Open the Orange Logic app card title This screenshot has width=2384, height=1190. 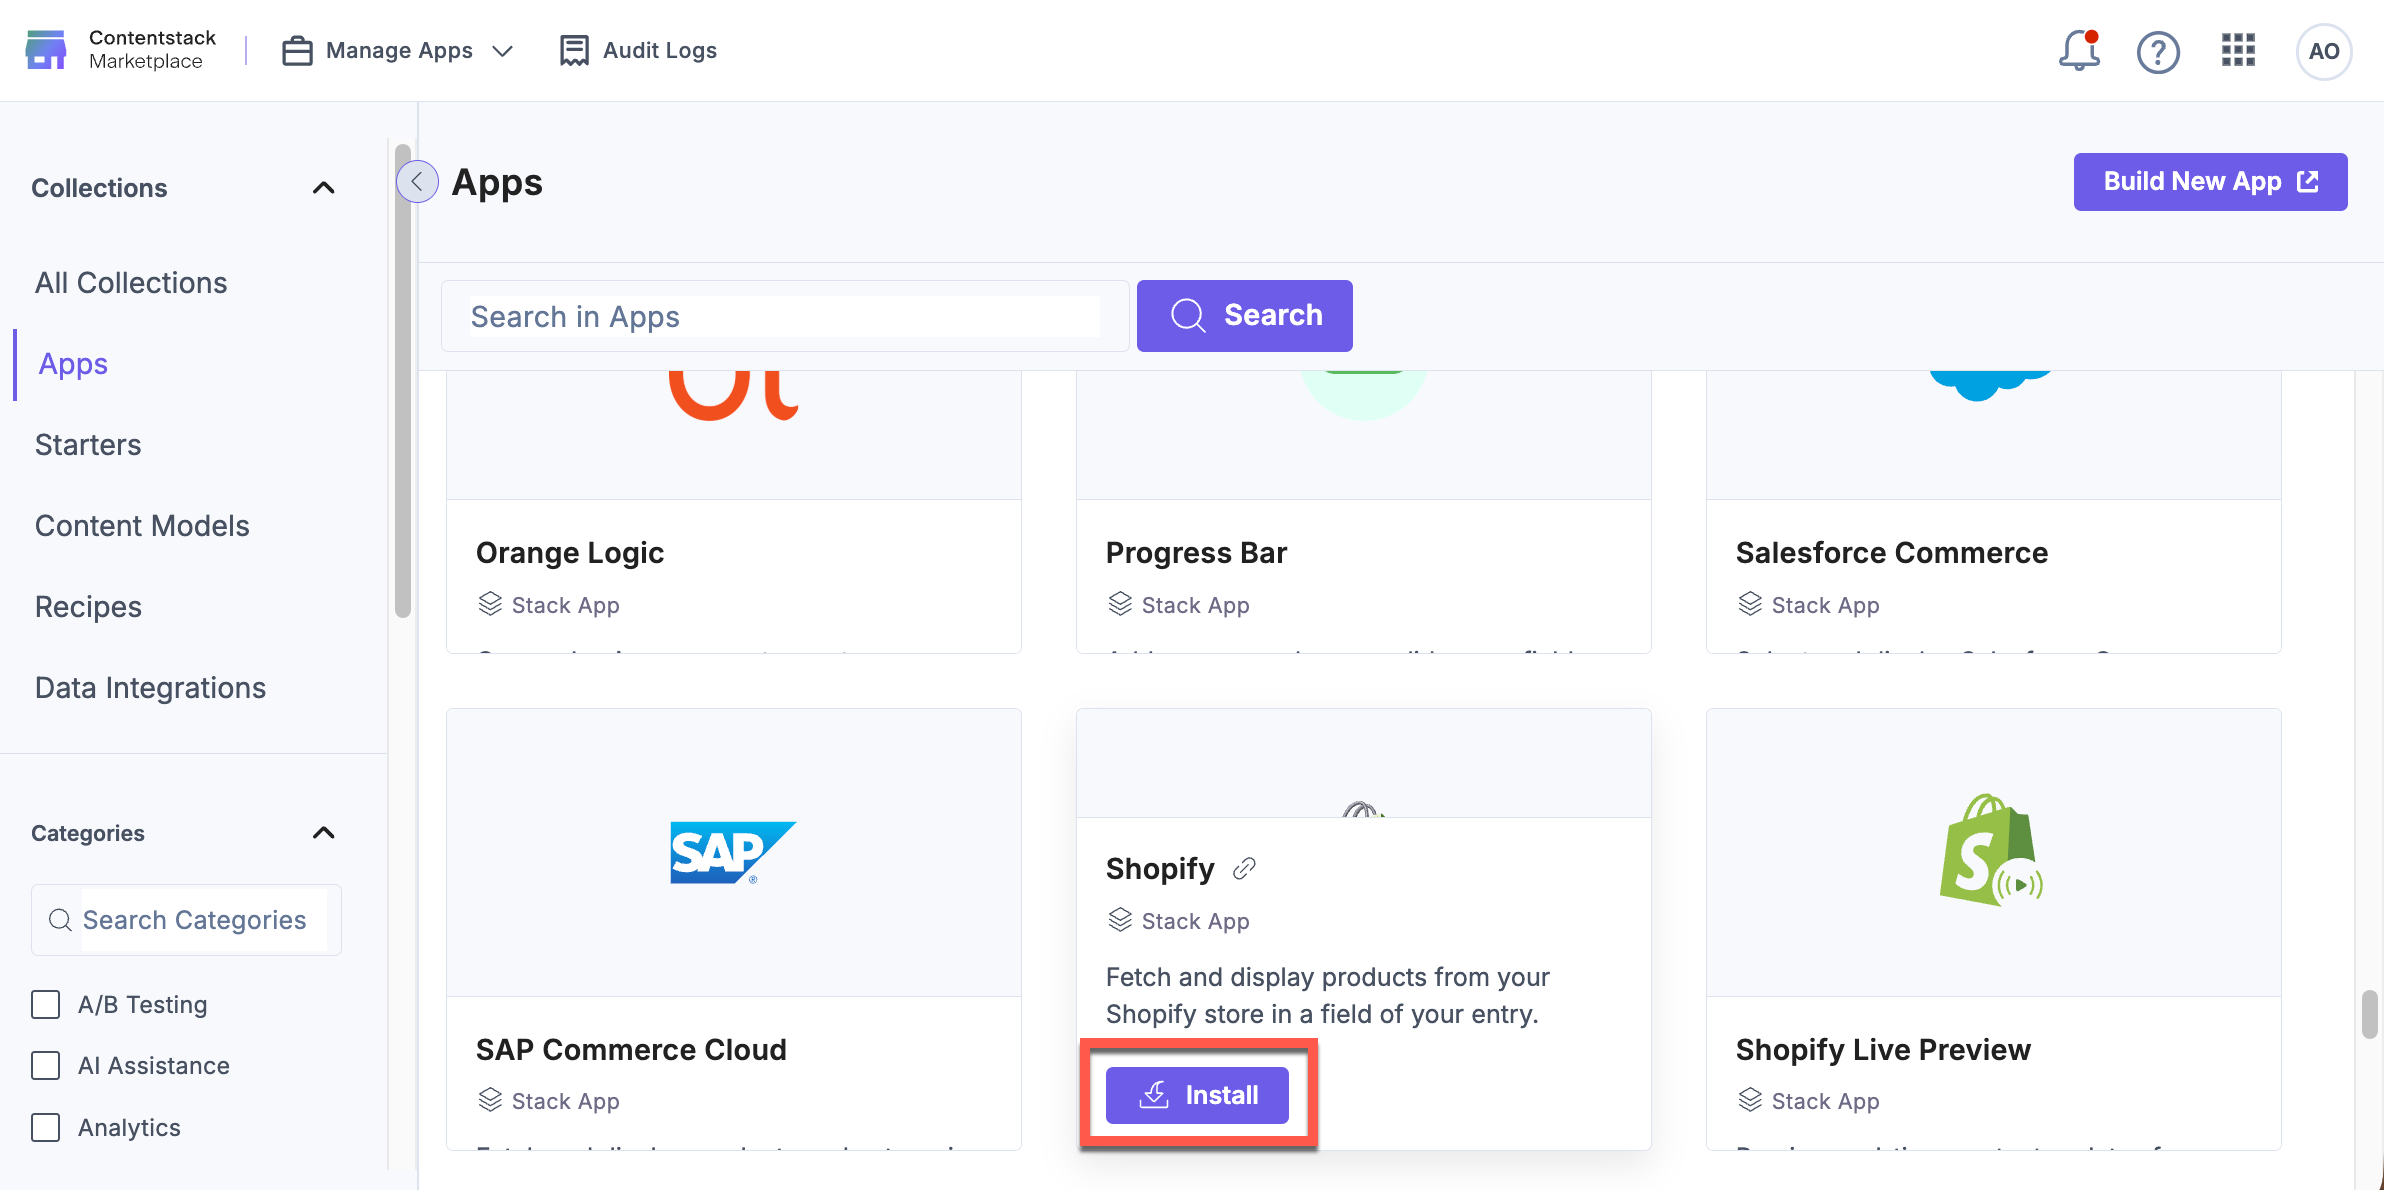point(570,553)
